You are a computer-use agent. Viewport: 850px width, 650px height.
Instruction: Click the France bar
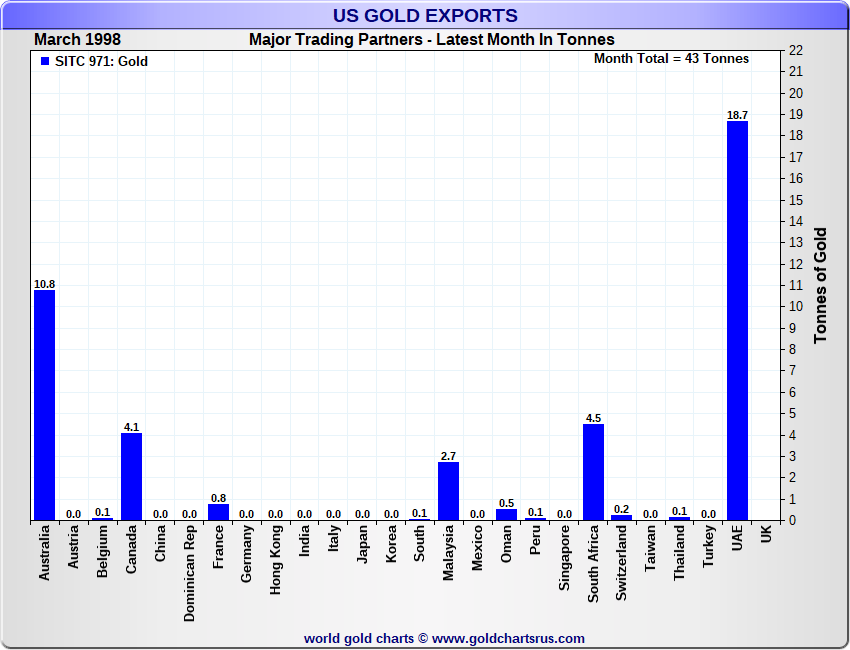(218, 512)
